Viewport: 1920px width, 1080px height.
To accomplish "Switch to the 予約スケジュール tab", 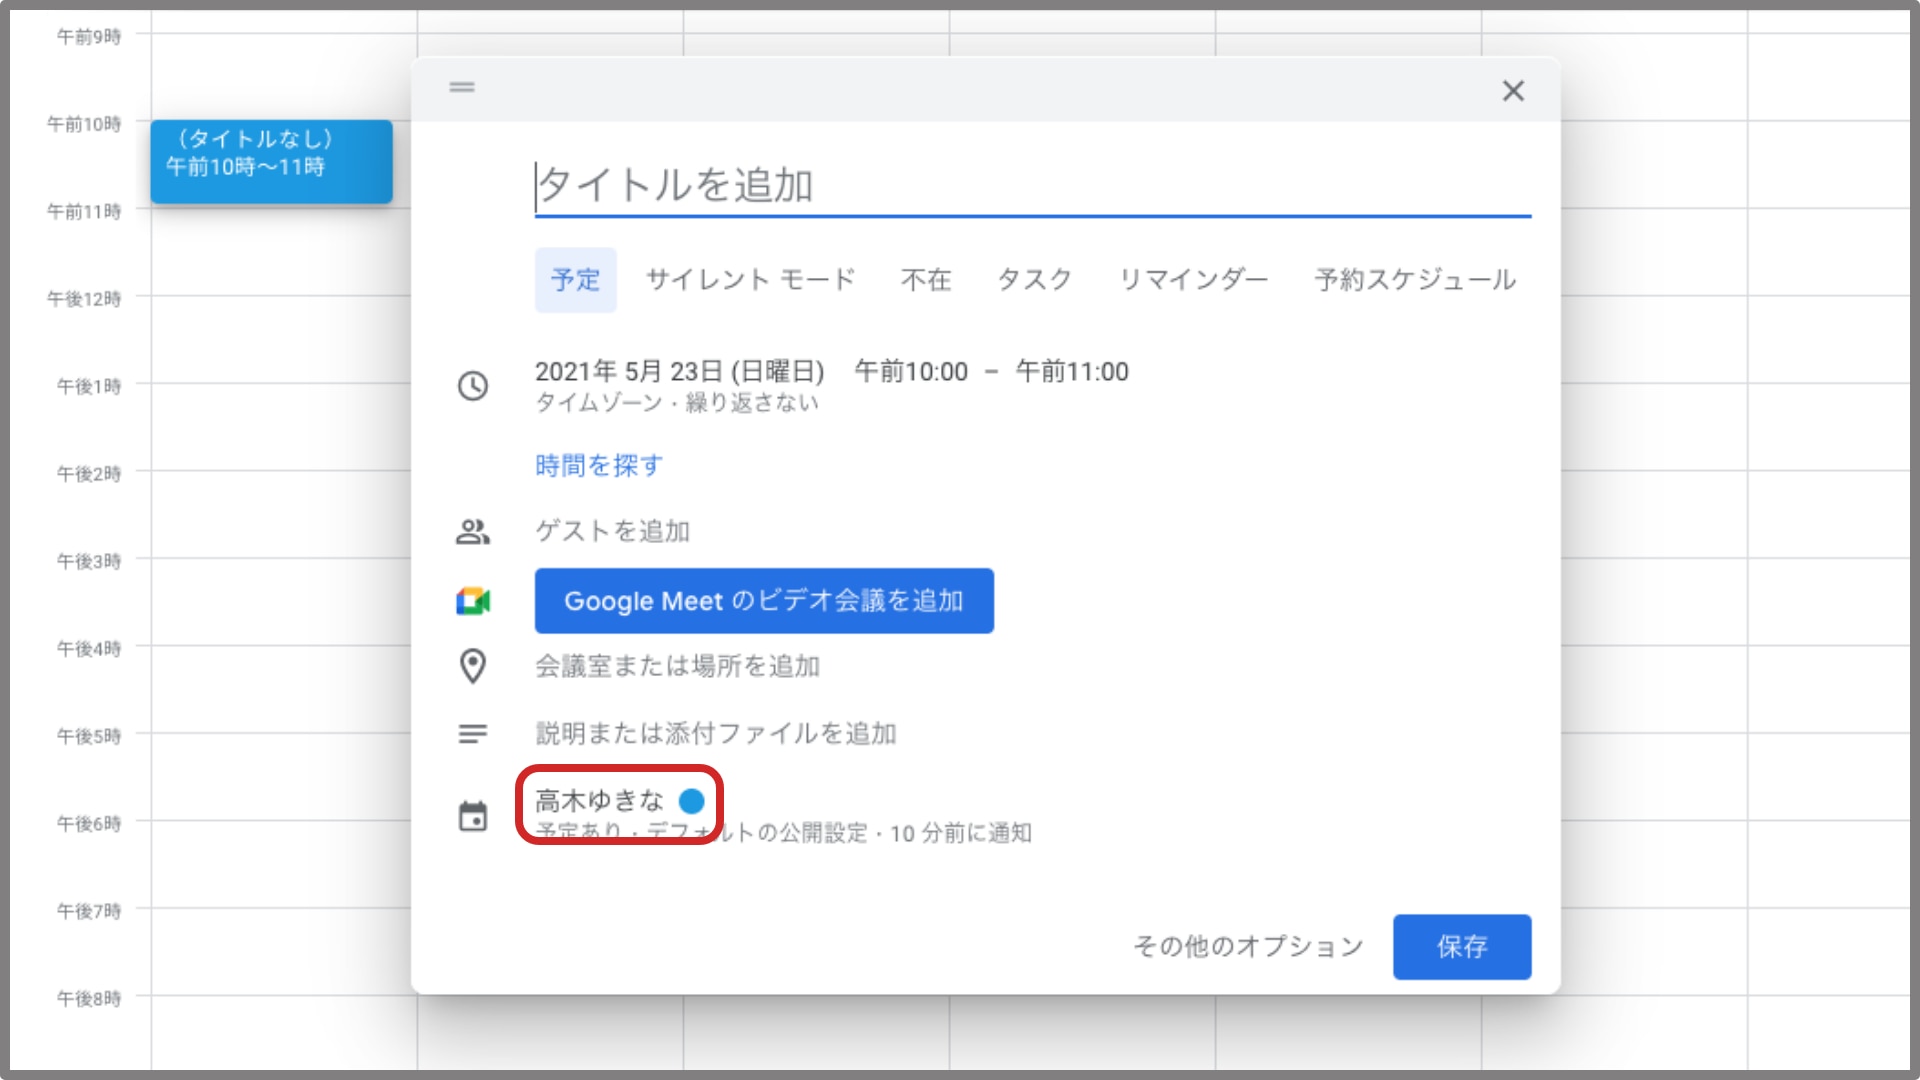I will coord(1415,280).
